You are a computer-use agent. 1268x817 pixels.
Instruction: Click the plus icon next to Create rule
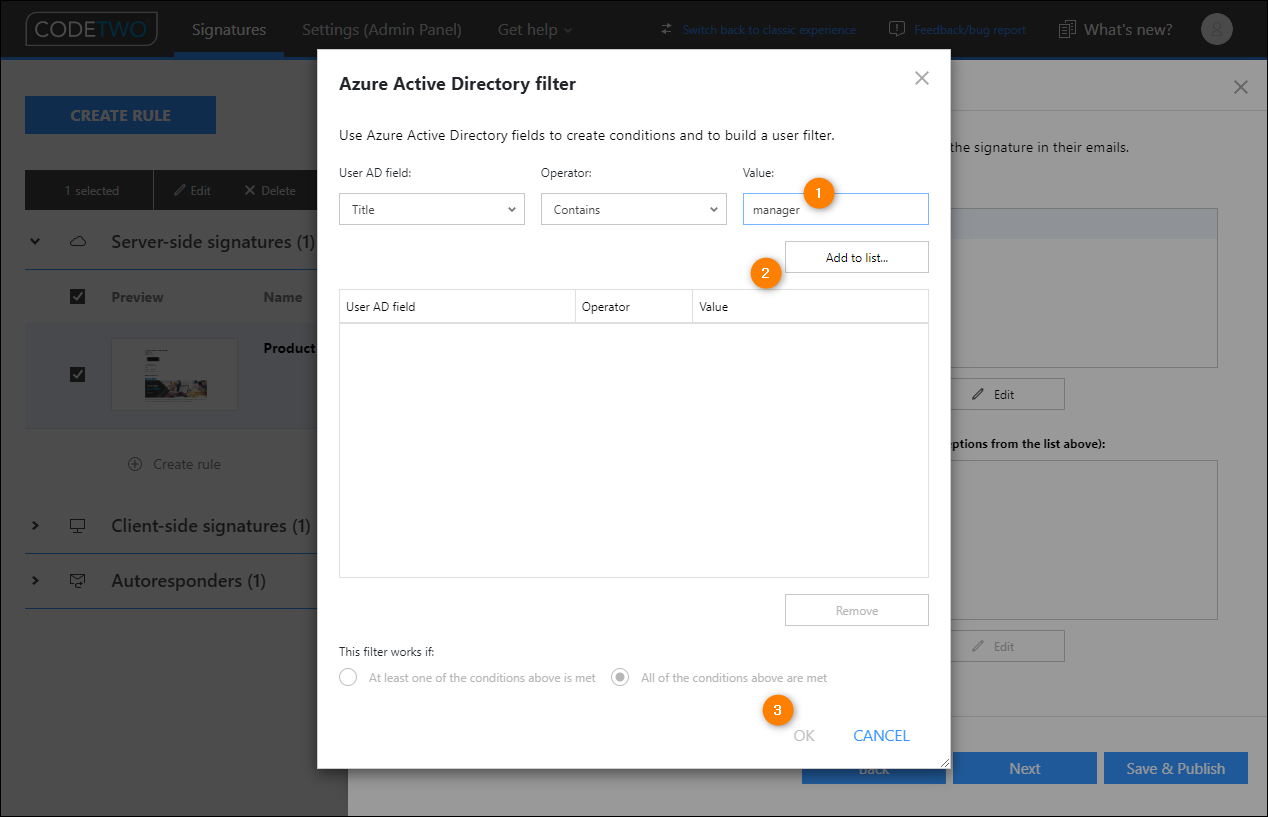coord(135,464)
